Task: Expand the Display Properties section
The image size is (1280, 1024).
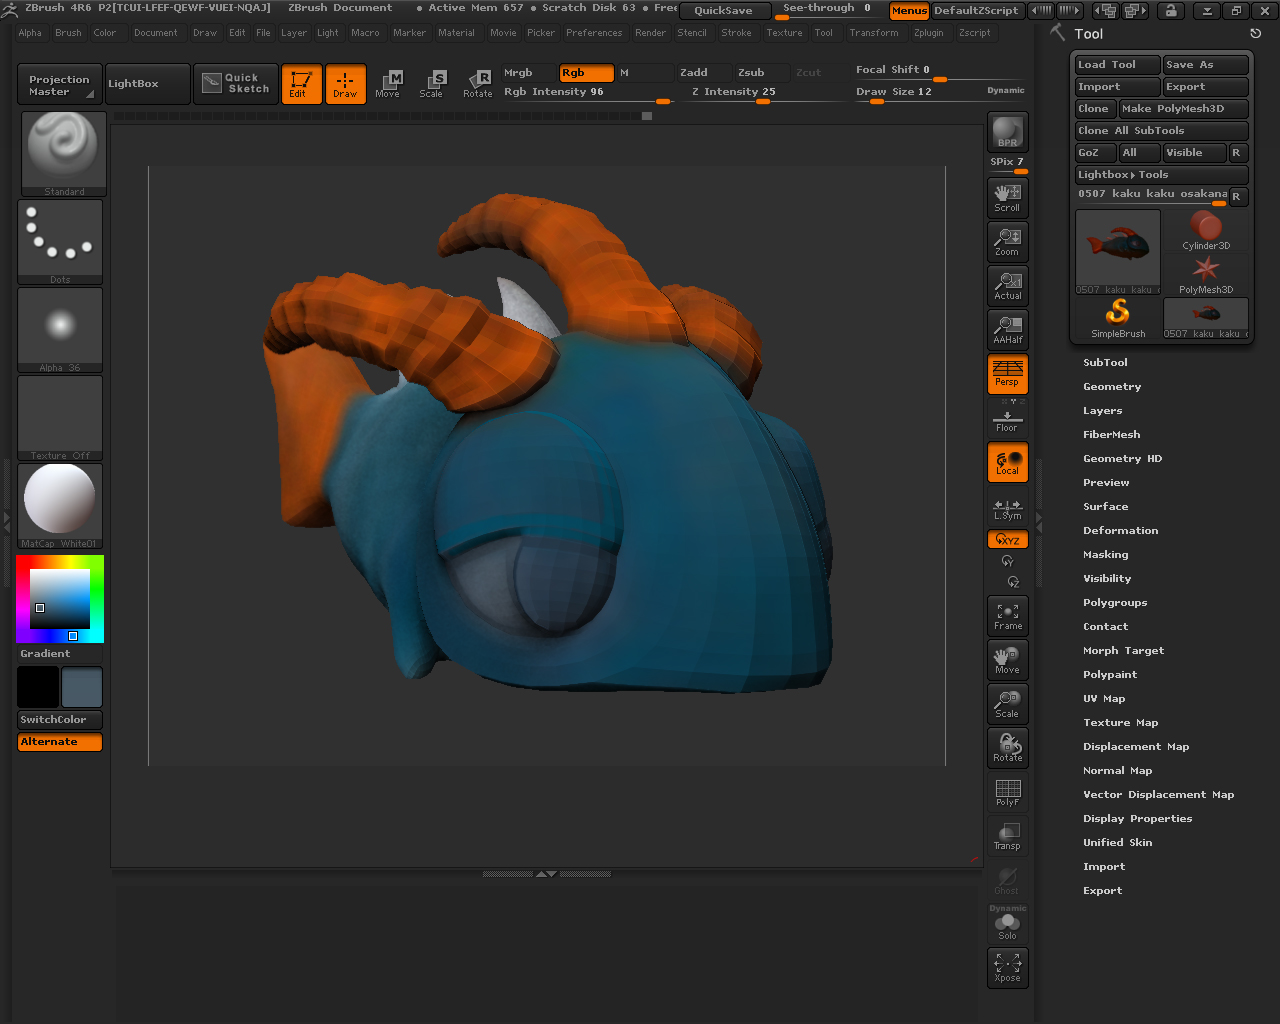Action: click(1137, 819)
